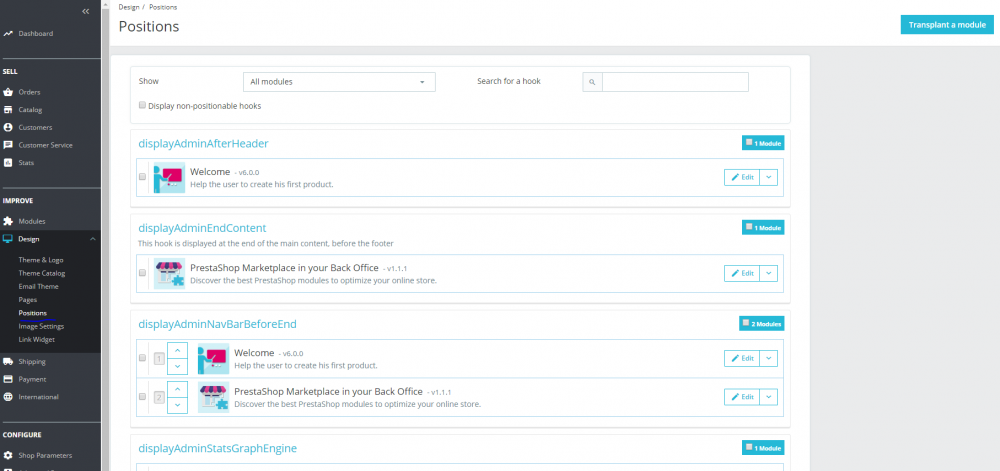1000x471 pixels.
Task: Open the displayAdminNavBarBeforeEnd hook link
Action: pos(217,324)
